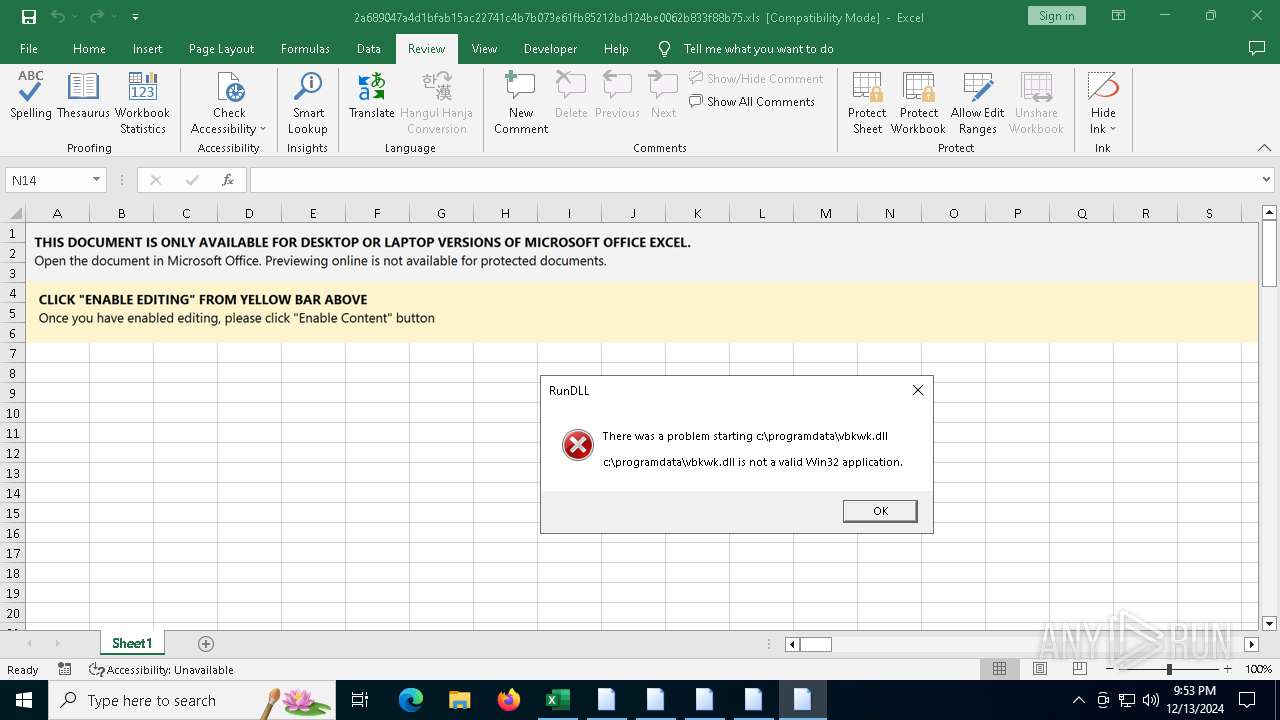
Task: Click the Insert Function fx button
Action: (x=228, y=180)
